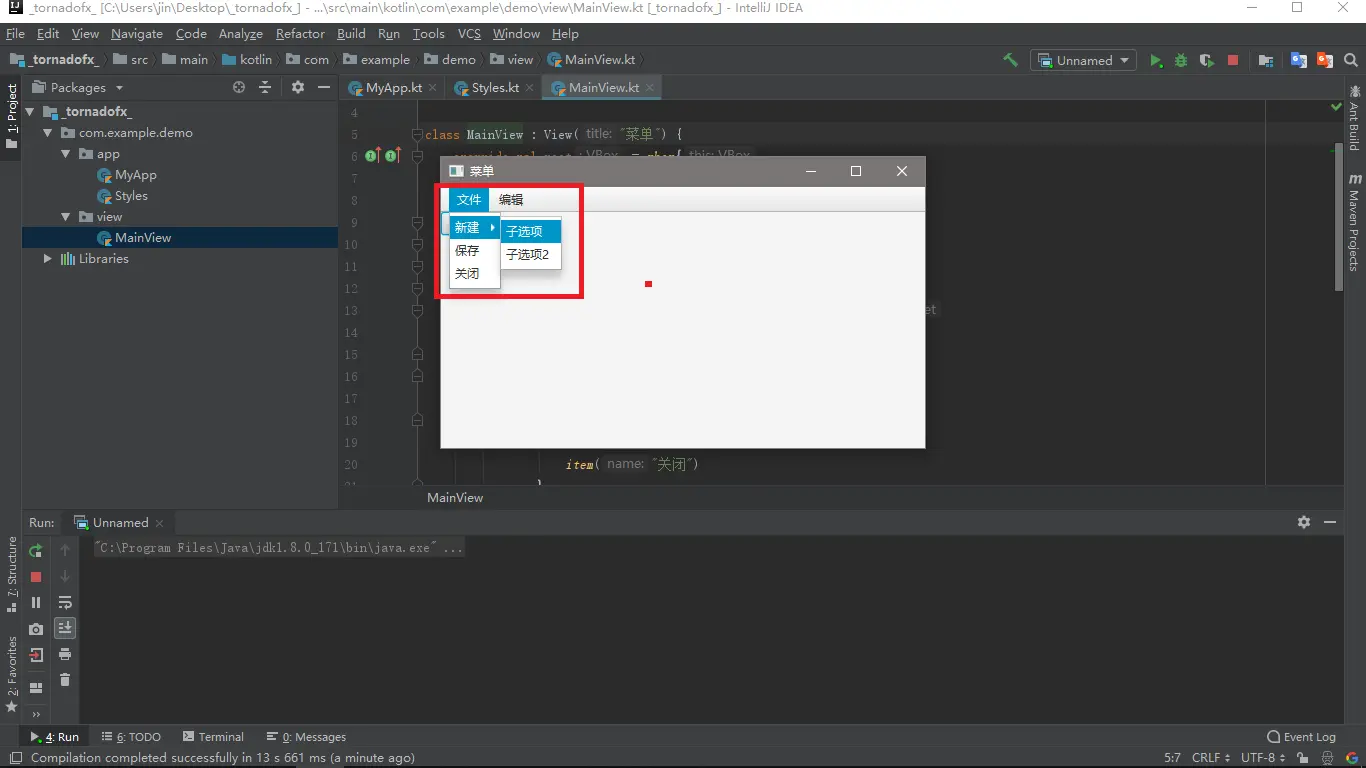Expand more Run panel actions chevrons

click(x=36, y=714)
